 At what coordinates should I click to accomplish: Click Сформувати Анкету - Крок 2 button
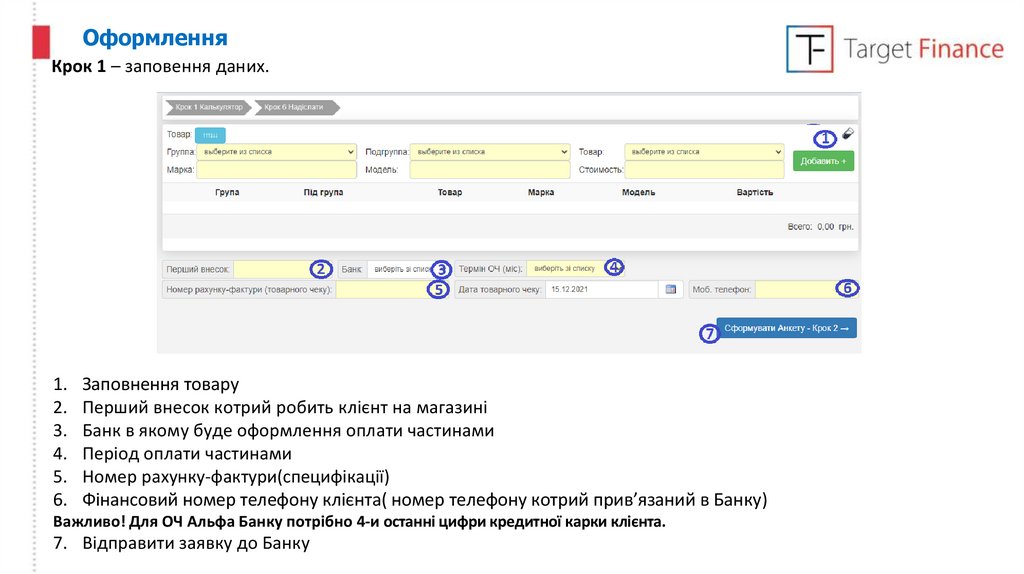click(x=787, y=328)
